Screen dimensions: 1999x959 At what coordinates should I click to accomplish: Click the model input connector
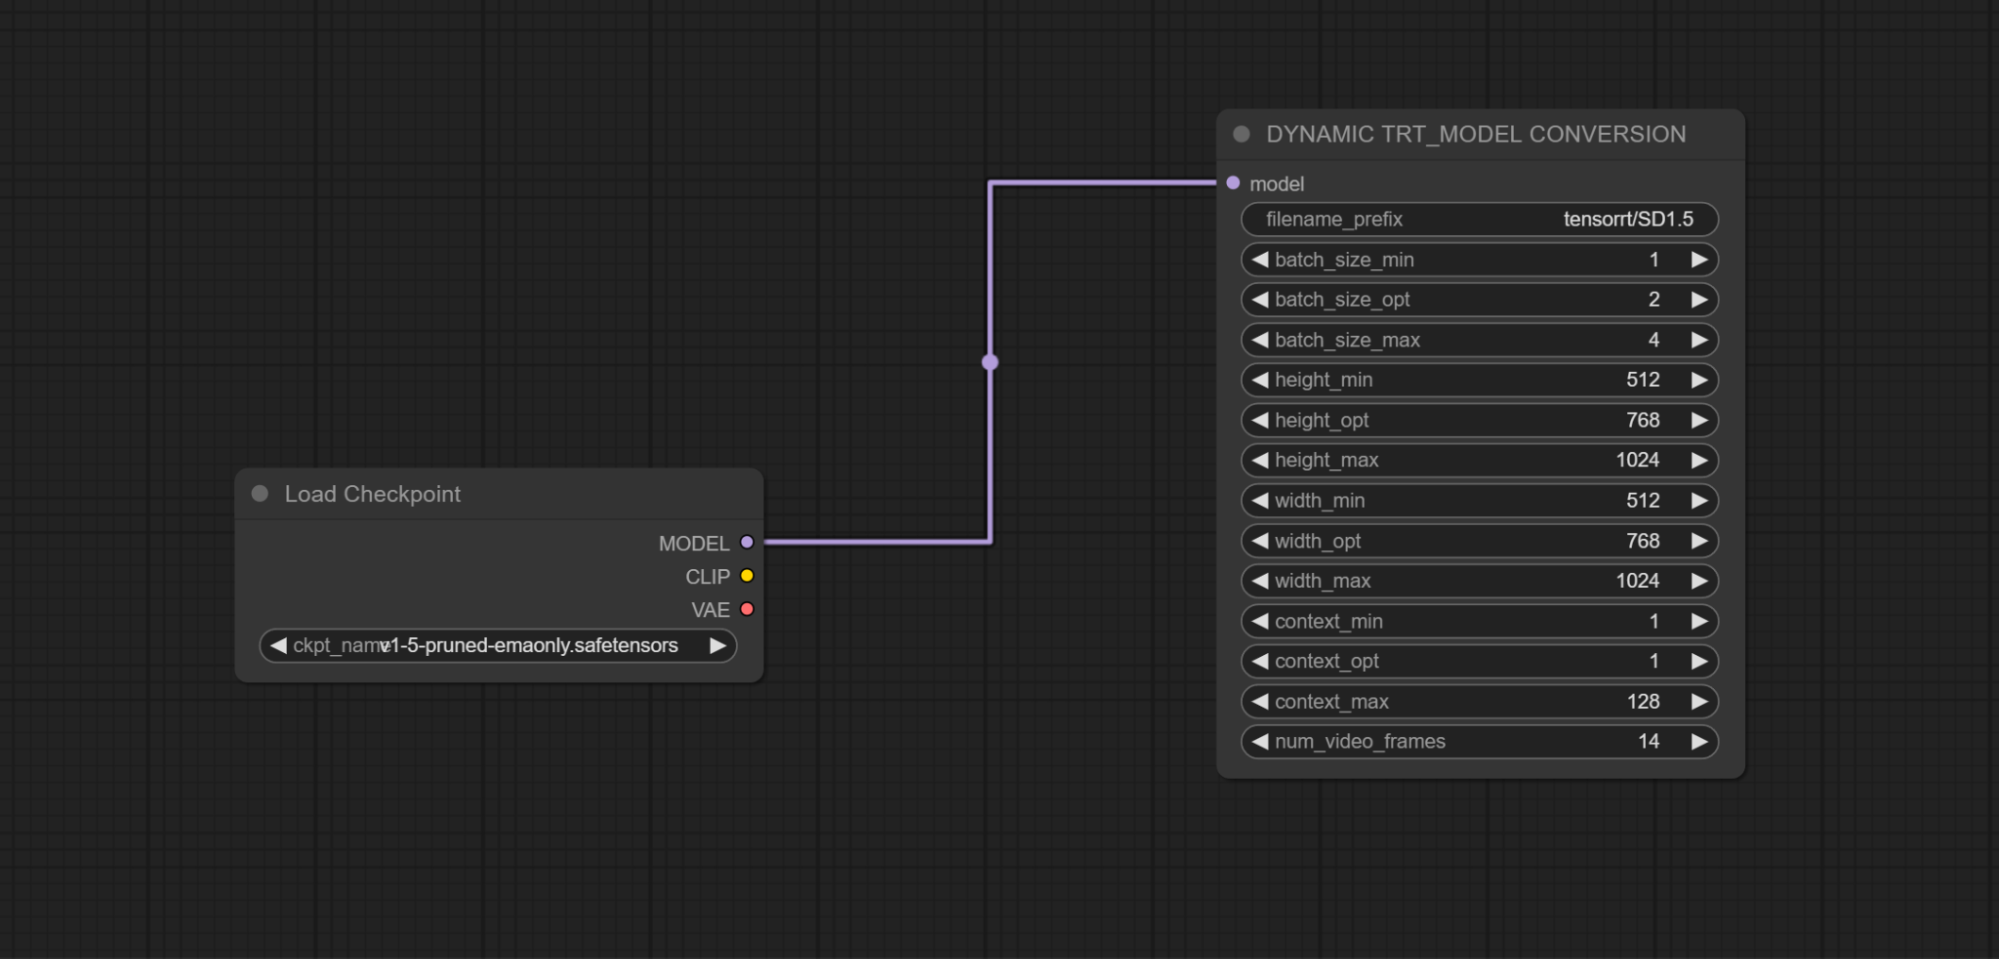(1233, 183)
